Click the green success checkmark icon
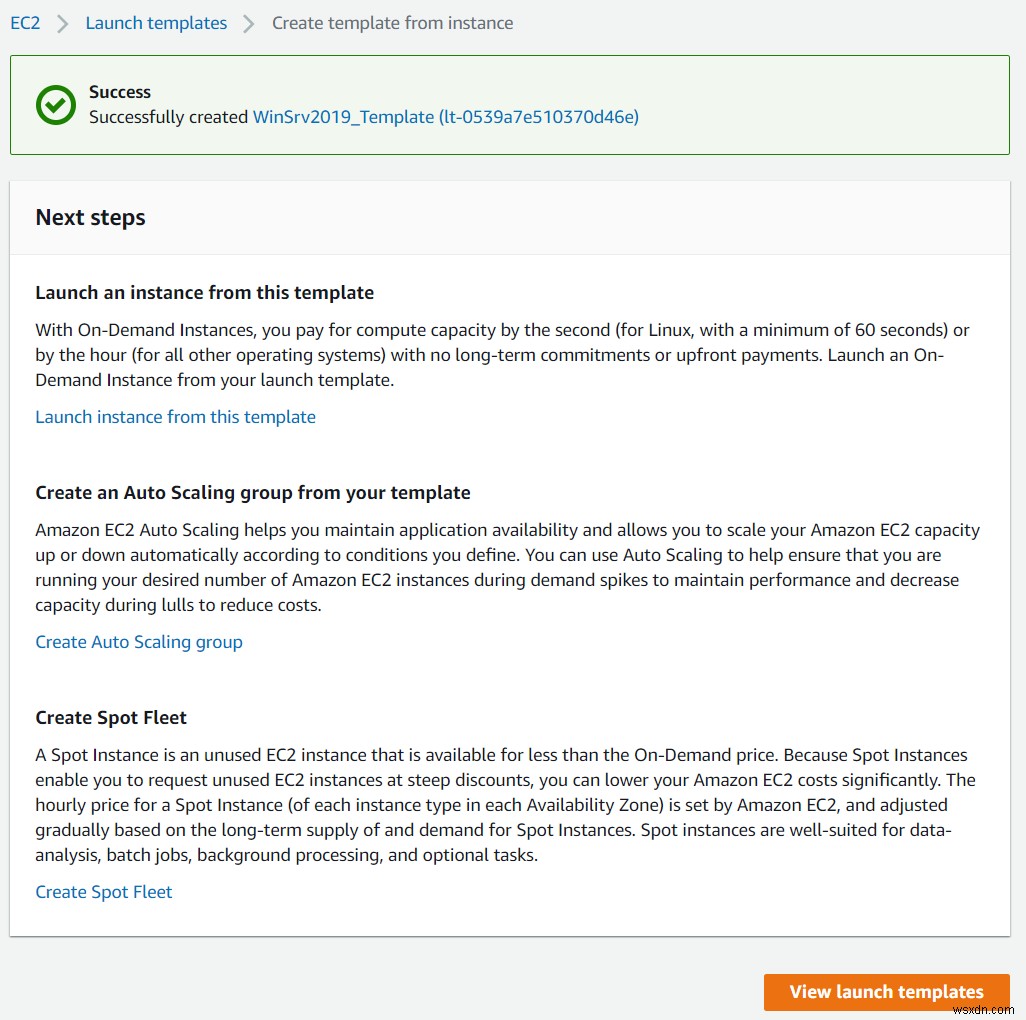This screenshot has height=1020, width=1026. click(x=55, y=105)
